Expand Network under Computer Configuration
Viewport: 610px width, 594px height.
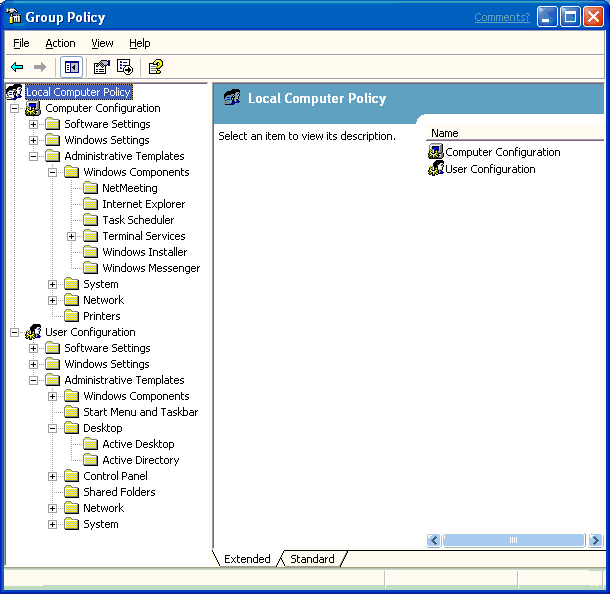click(53, 300)
